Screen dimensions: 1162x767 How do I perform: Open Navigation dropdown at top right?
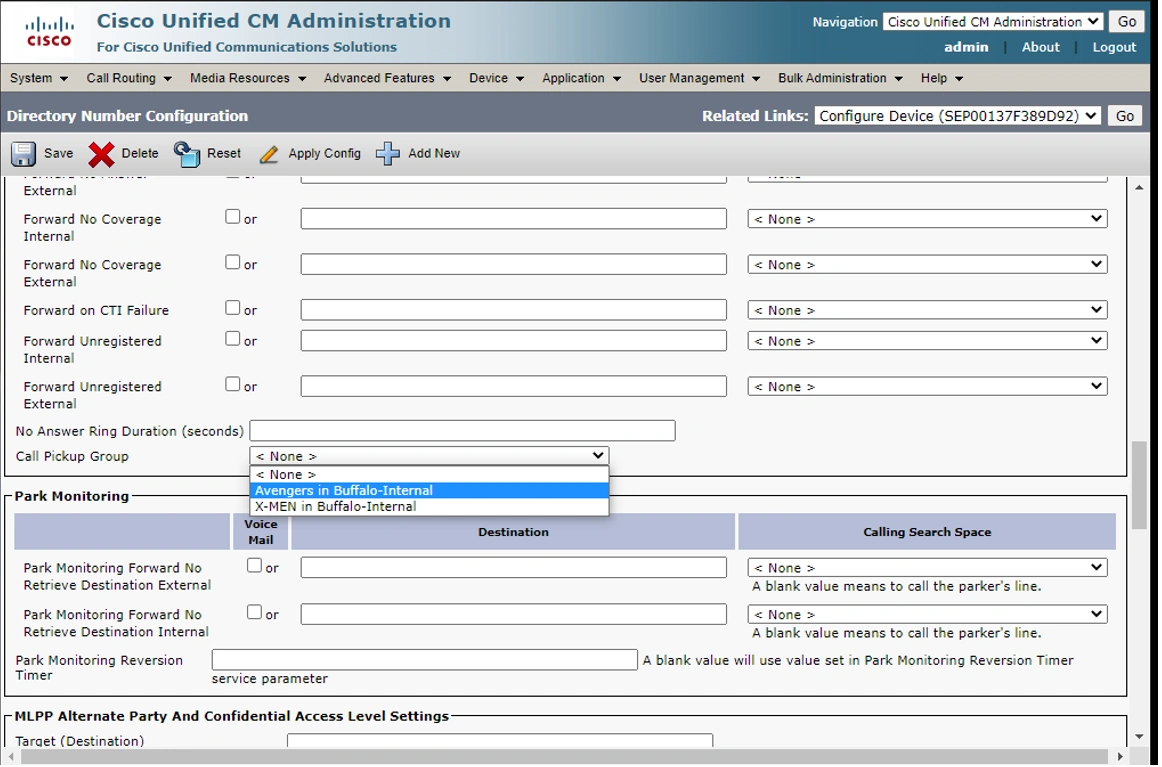992,21
